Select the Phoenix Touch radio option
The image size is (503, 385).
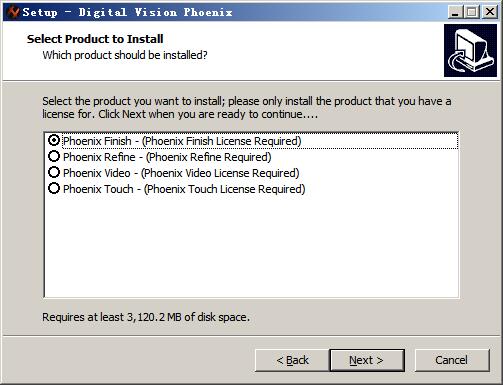point(54,188)
